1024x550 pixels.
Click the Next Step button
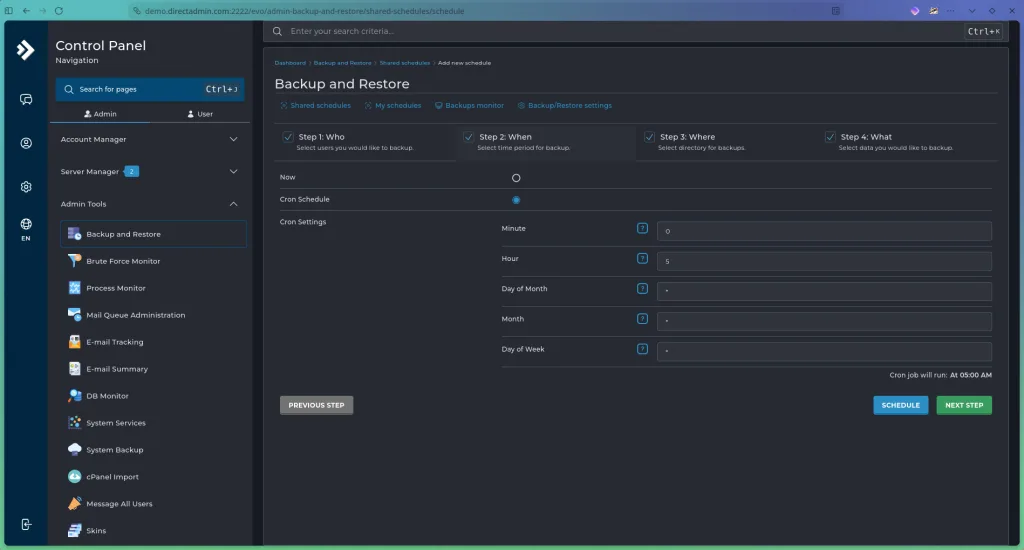[964, 405]
